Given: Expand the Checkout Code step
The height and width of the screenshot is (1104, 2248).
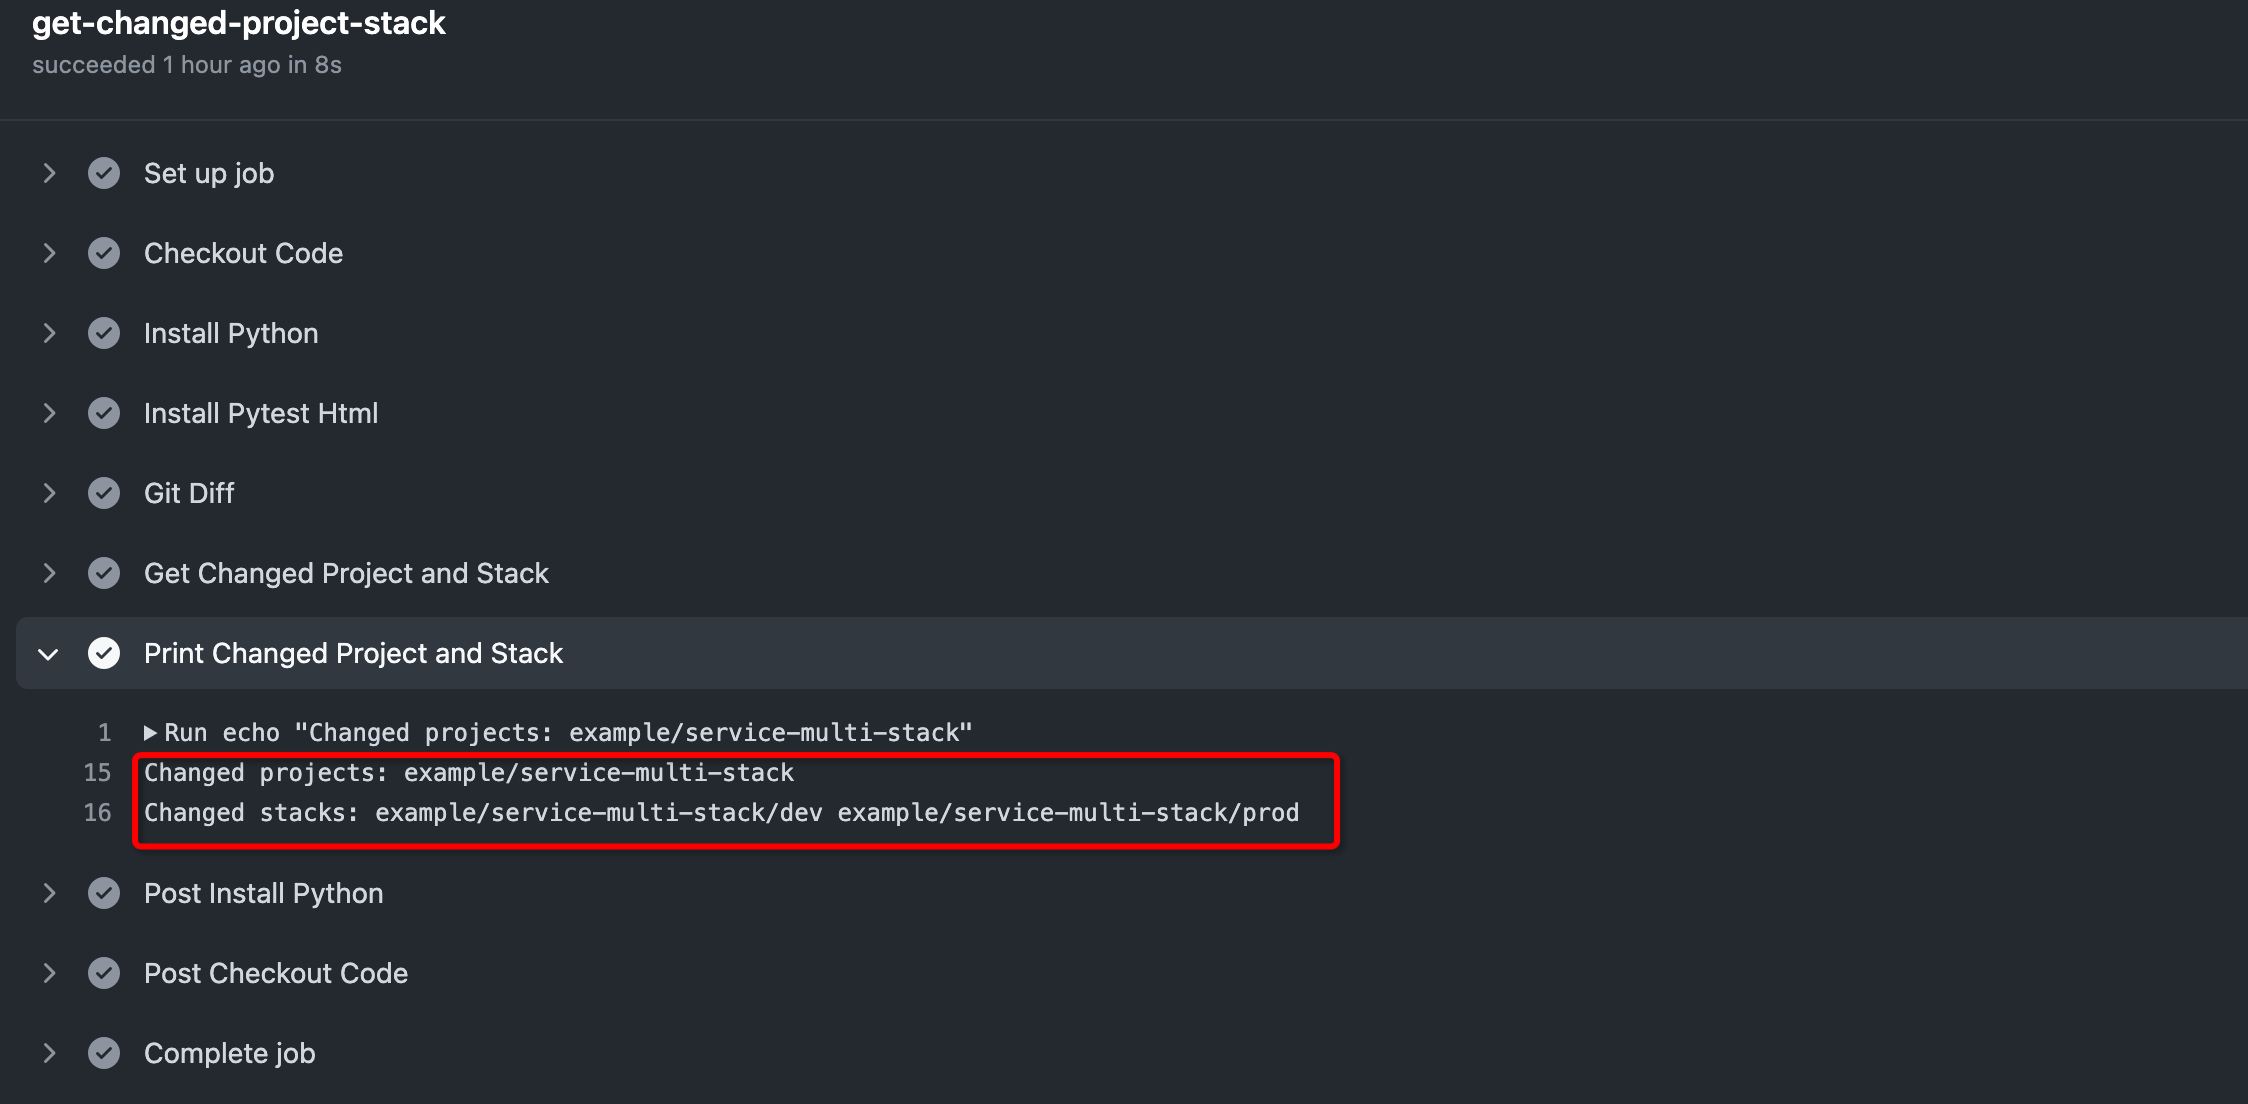Looking at the screenshot, I should coord(49,253).
